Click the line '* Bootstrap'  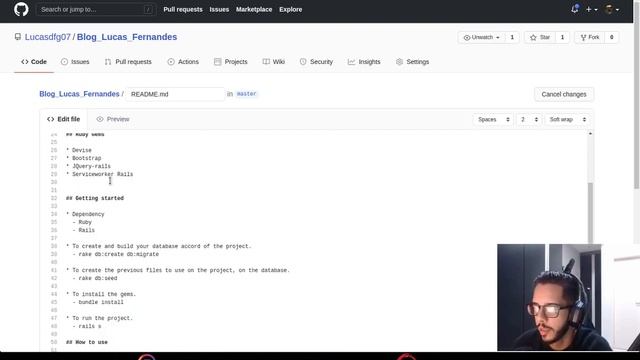(x=84, y=158)
